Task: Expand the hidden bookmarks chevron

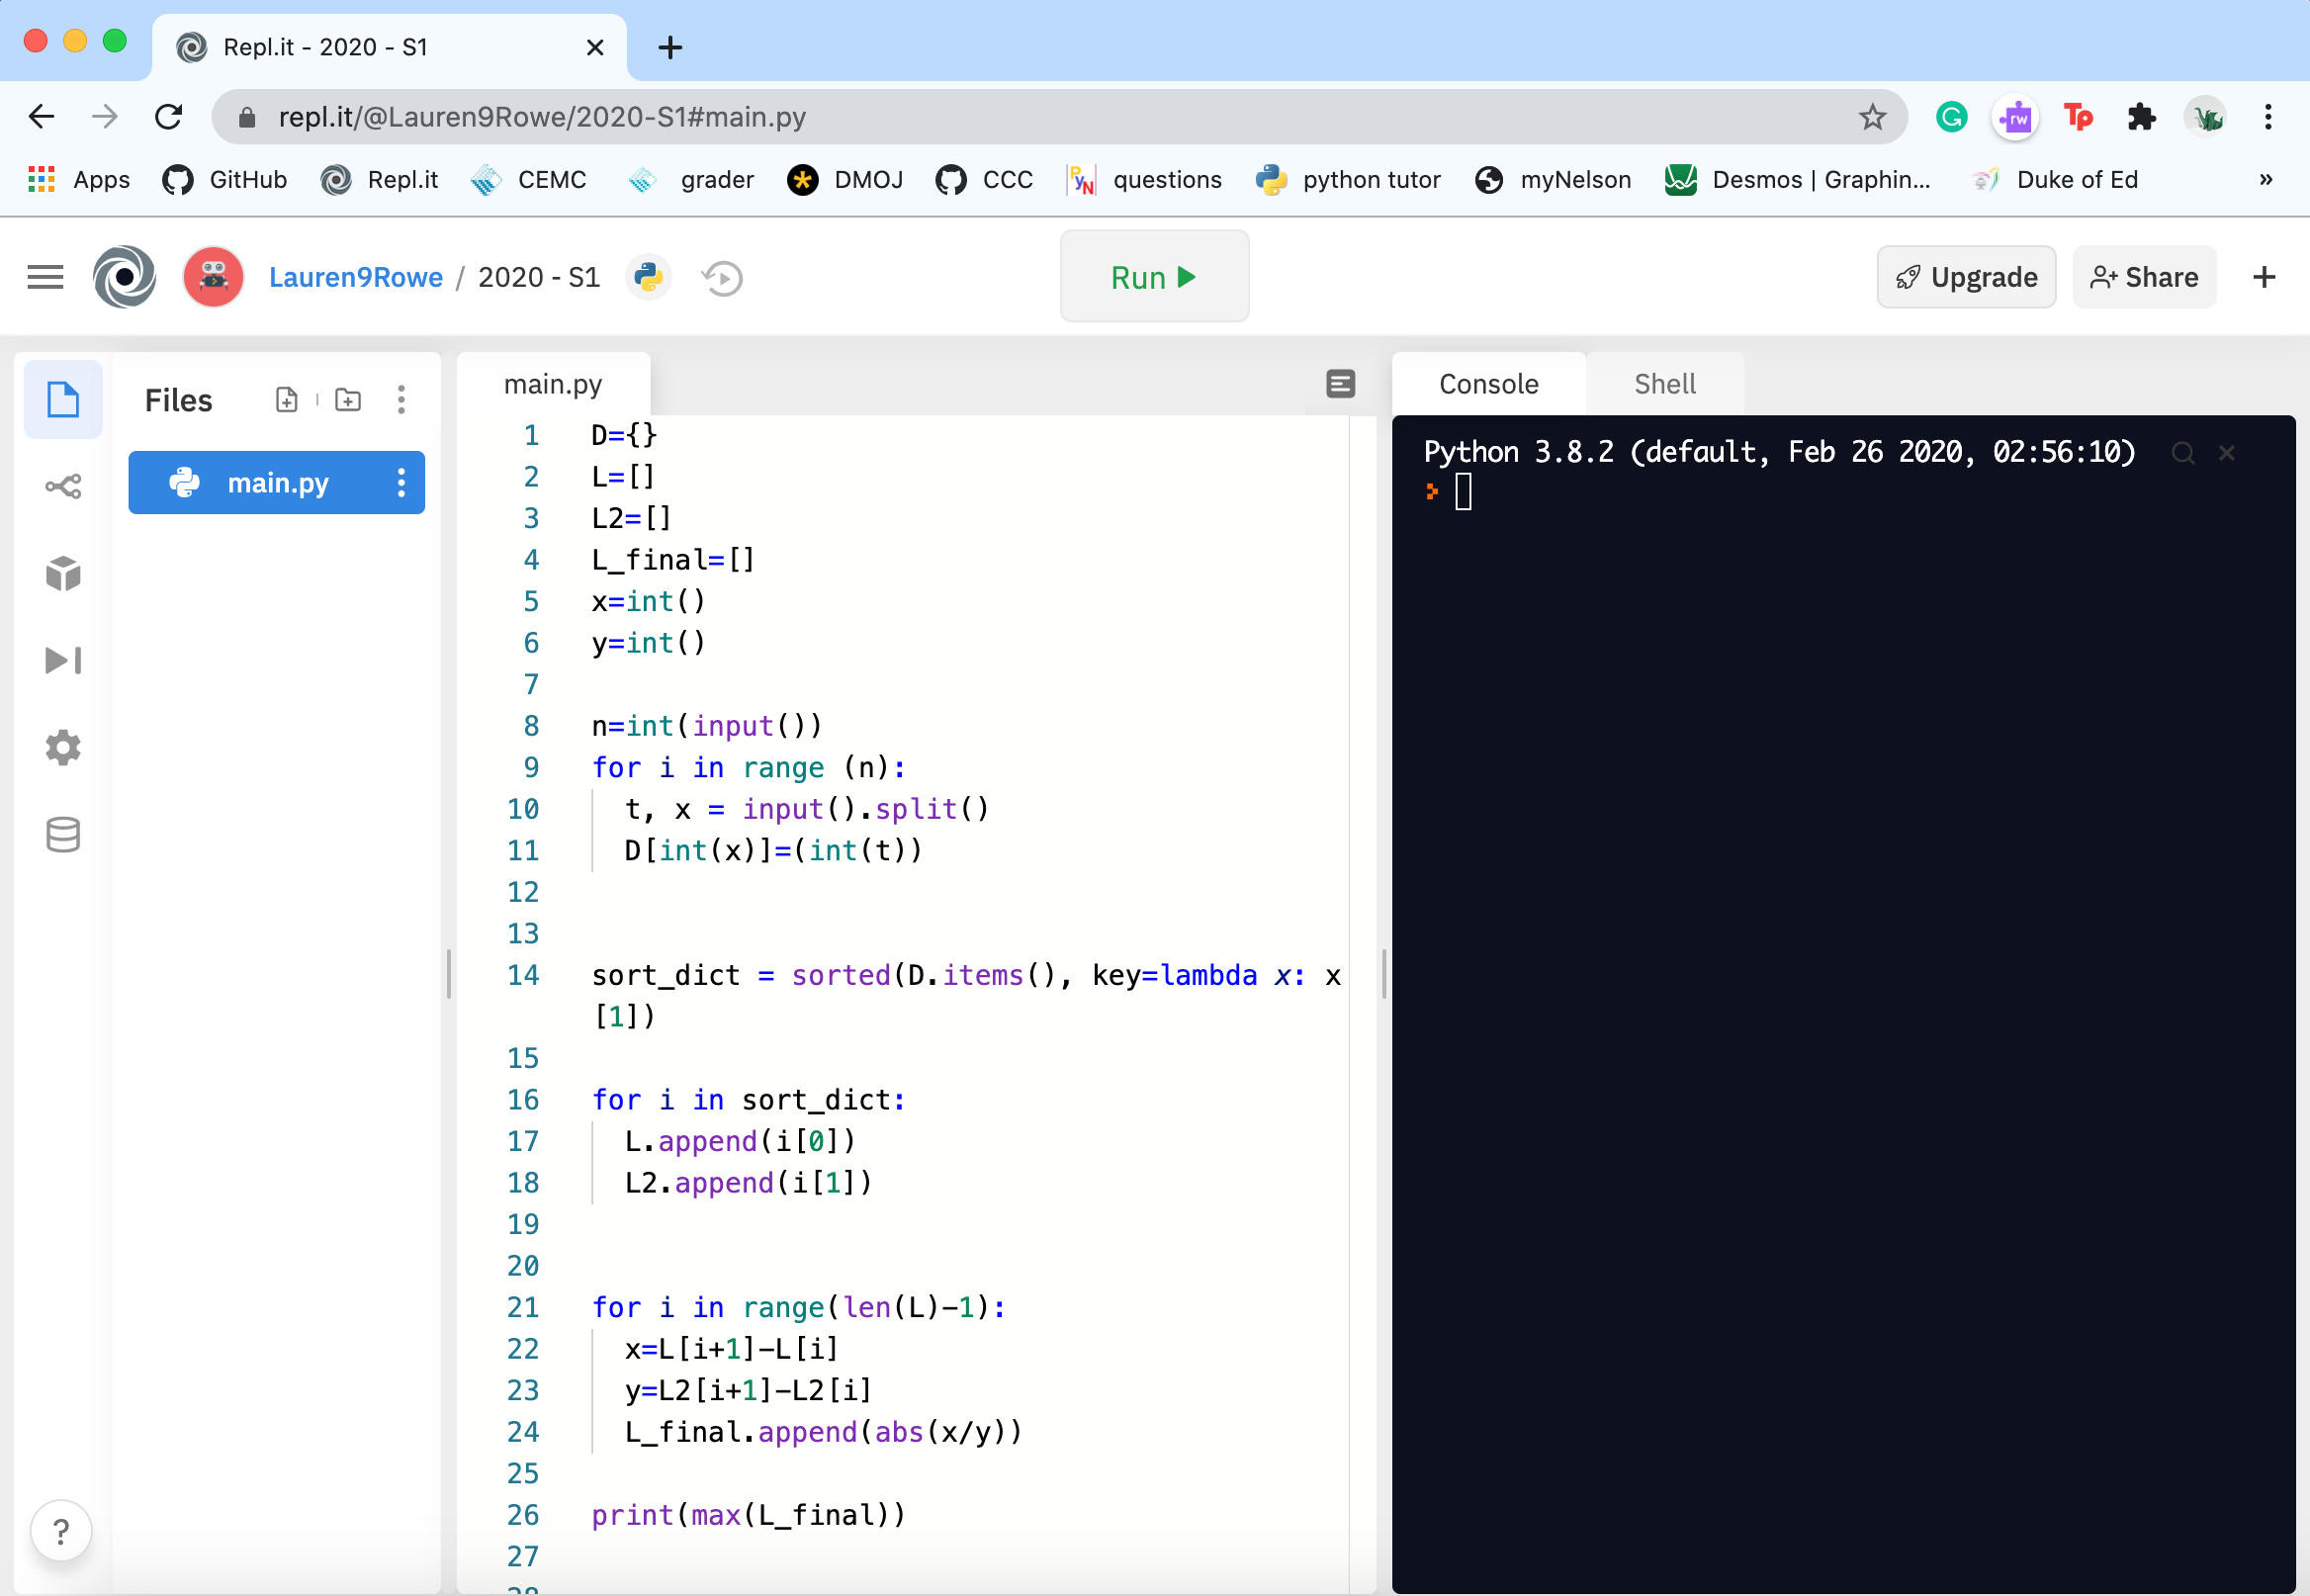Action: tap(2266, 180)
